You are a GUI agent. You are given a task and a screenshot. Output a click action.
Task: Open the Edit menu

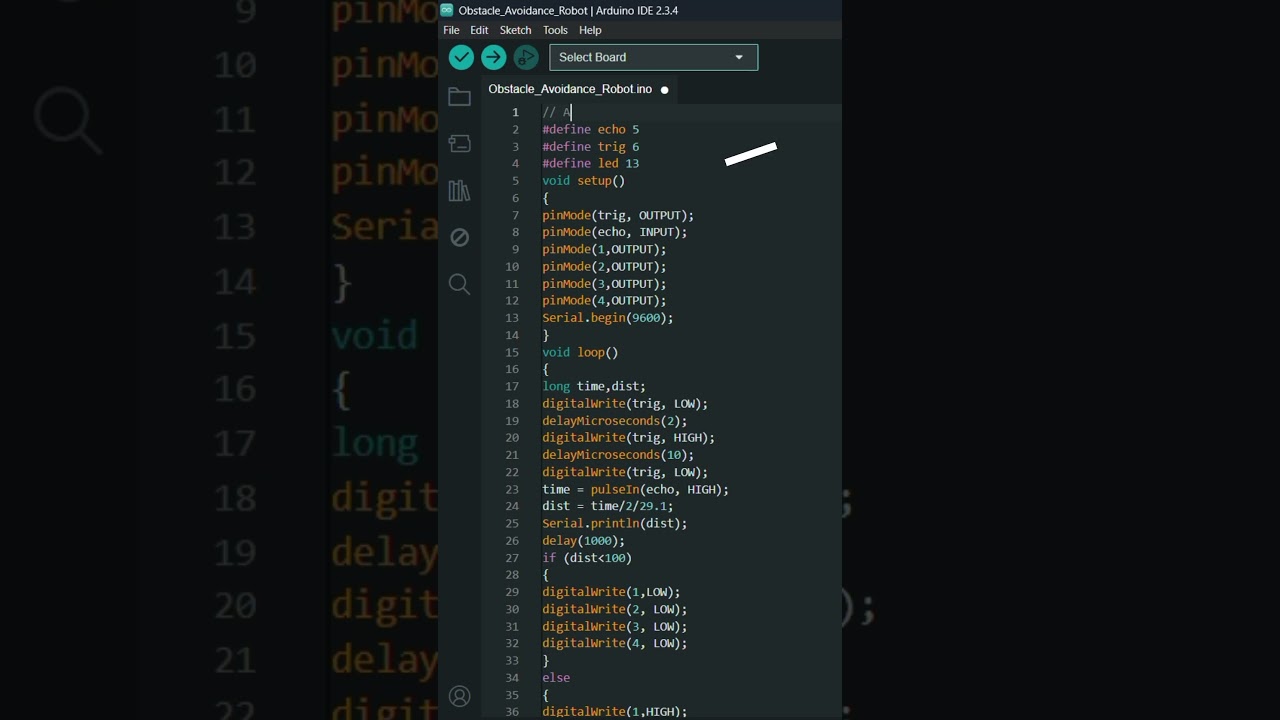pyautogui.click(x=479, y=30)
